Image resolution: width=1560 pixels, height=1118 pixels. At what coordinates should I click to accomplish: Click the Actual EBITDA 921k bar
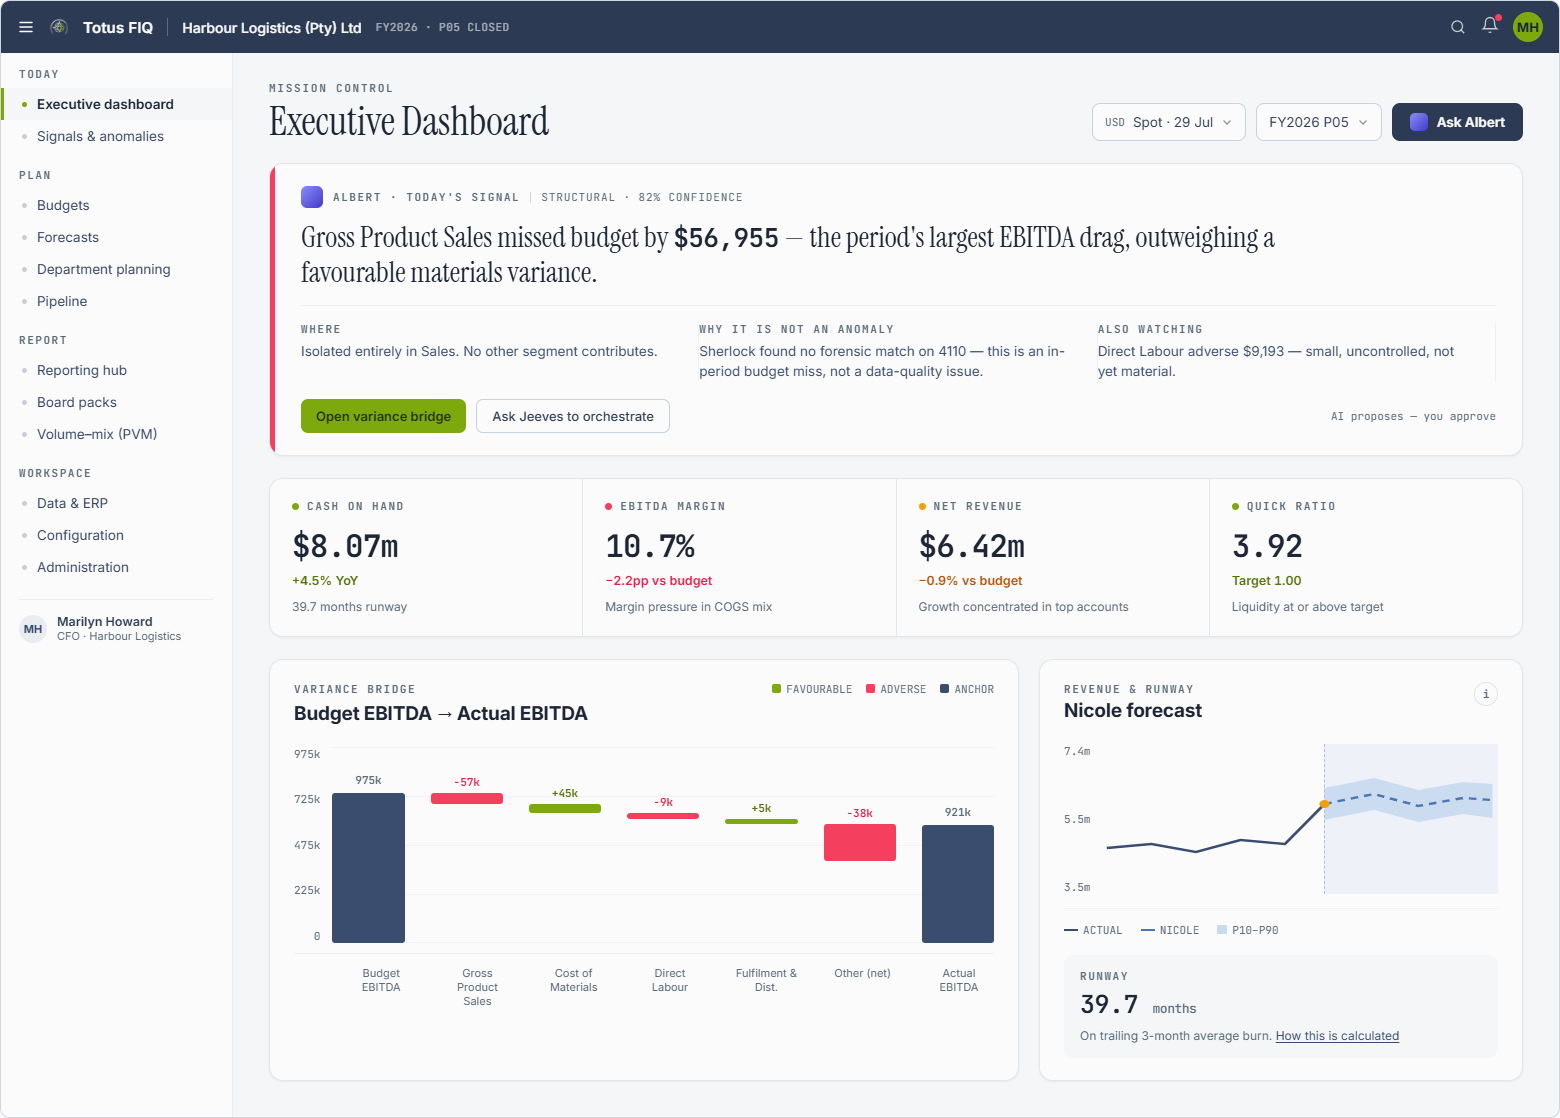tap(958, 884)
